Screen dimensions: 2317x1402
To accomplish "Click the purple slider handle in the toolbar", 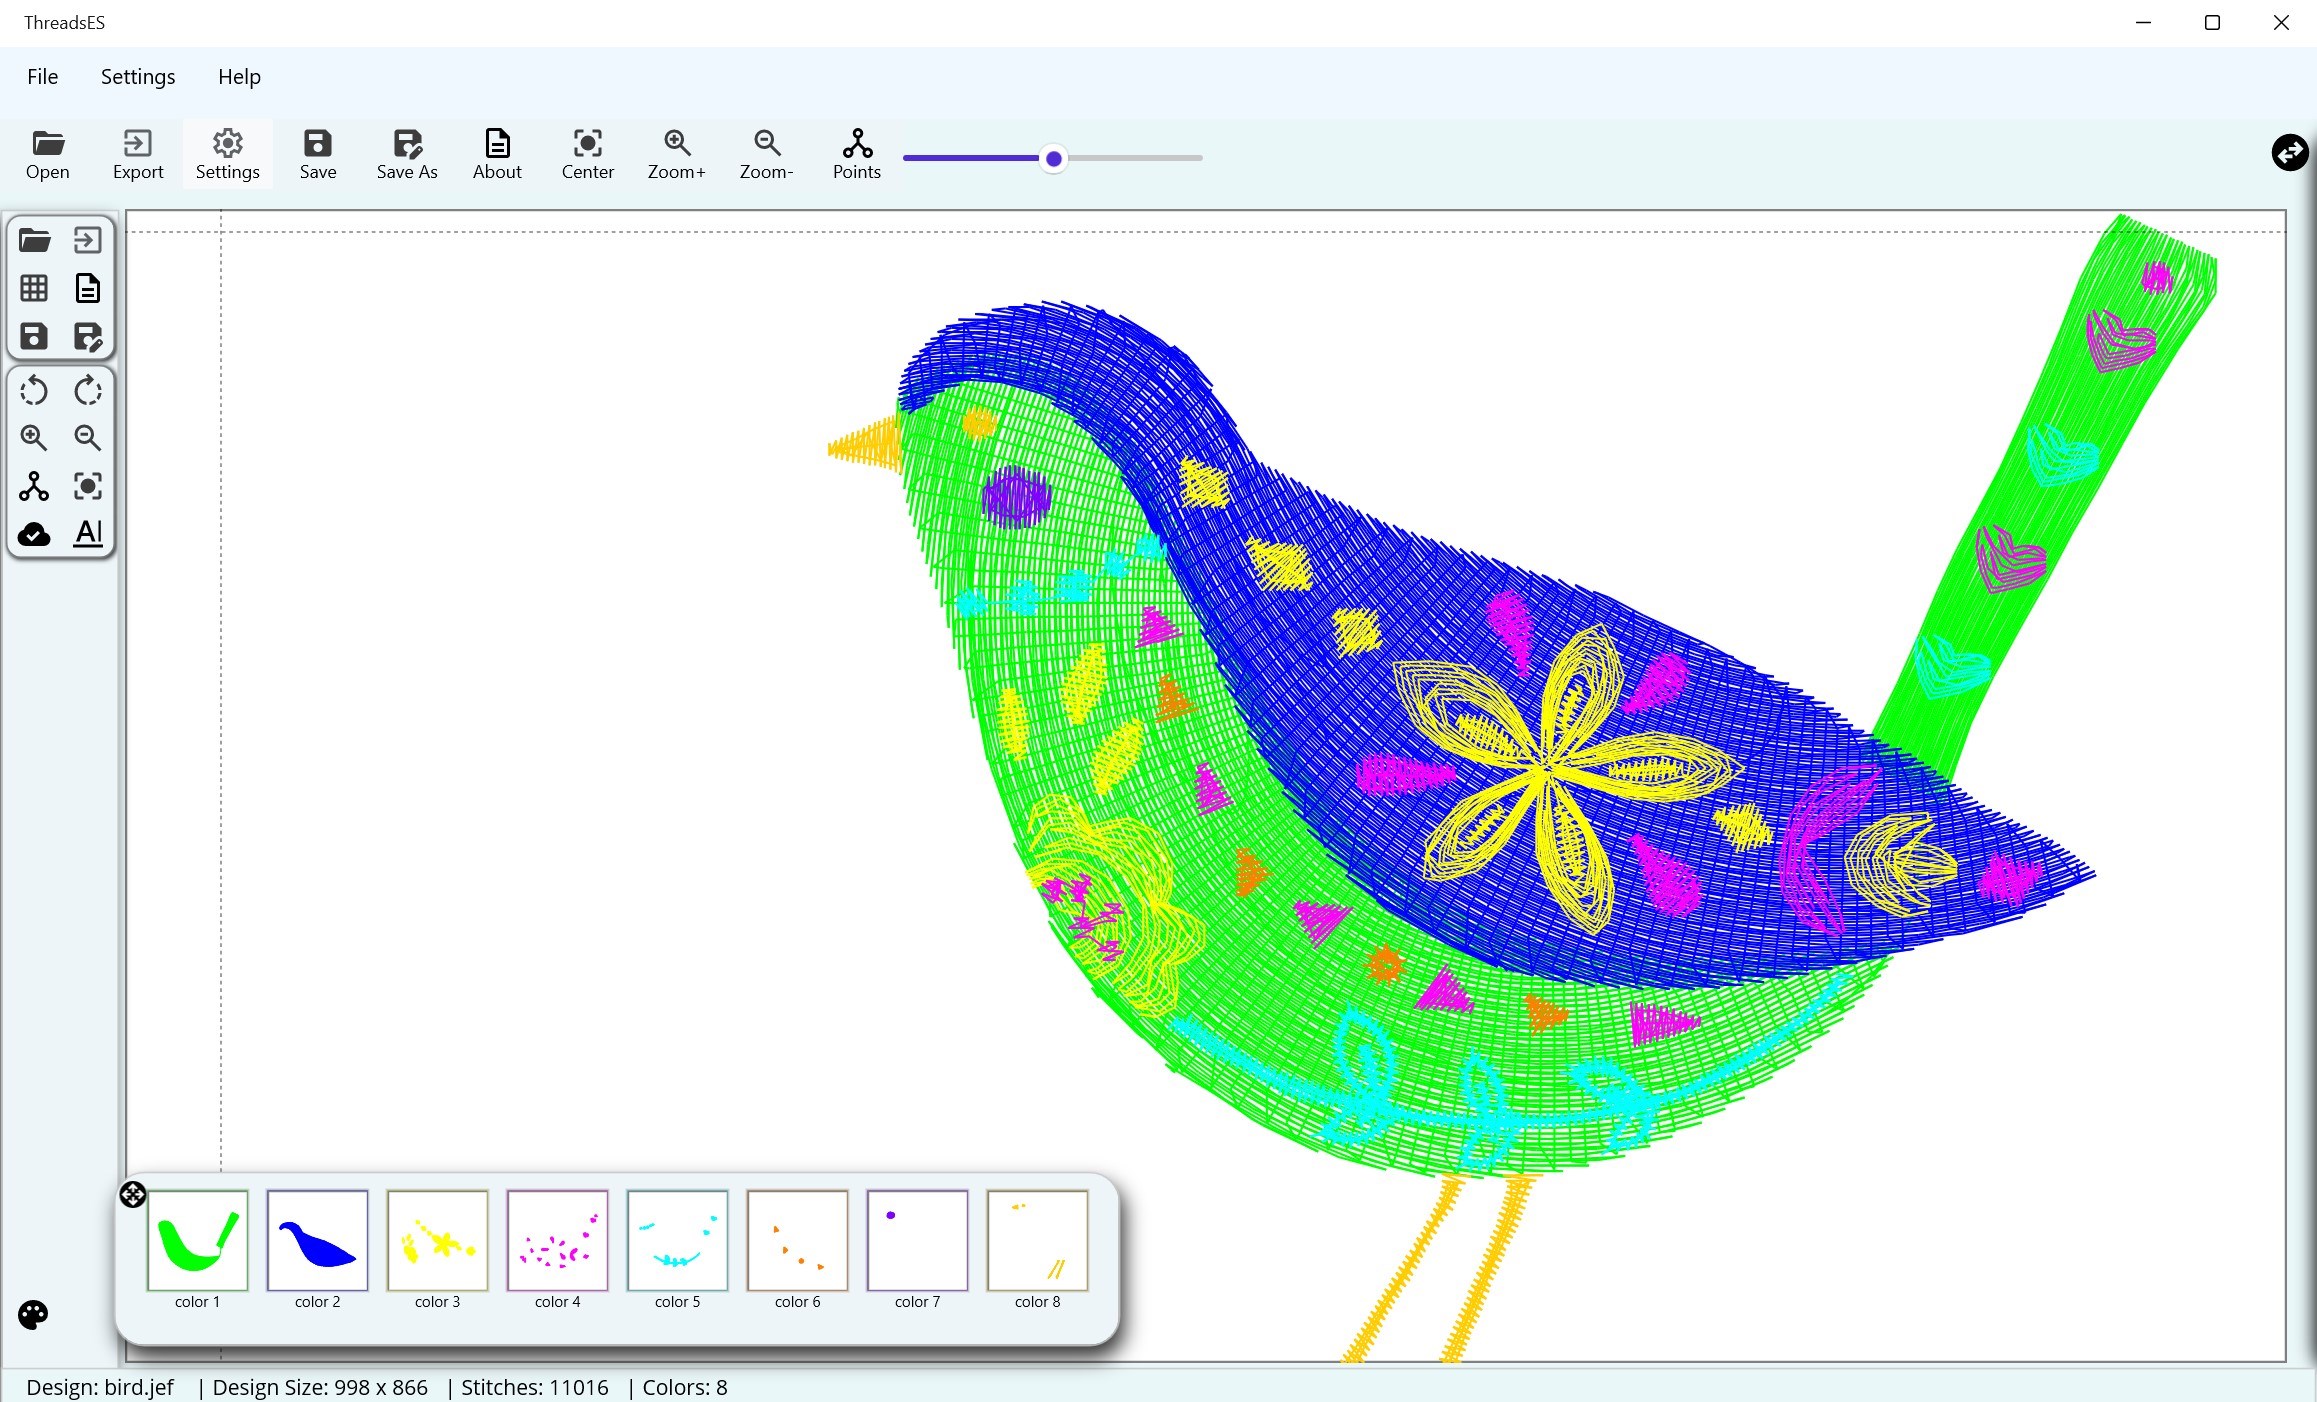I will click(1053, 158).
